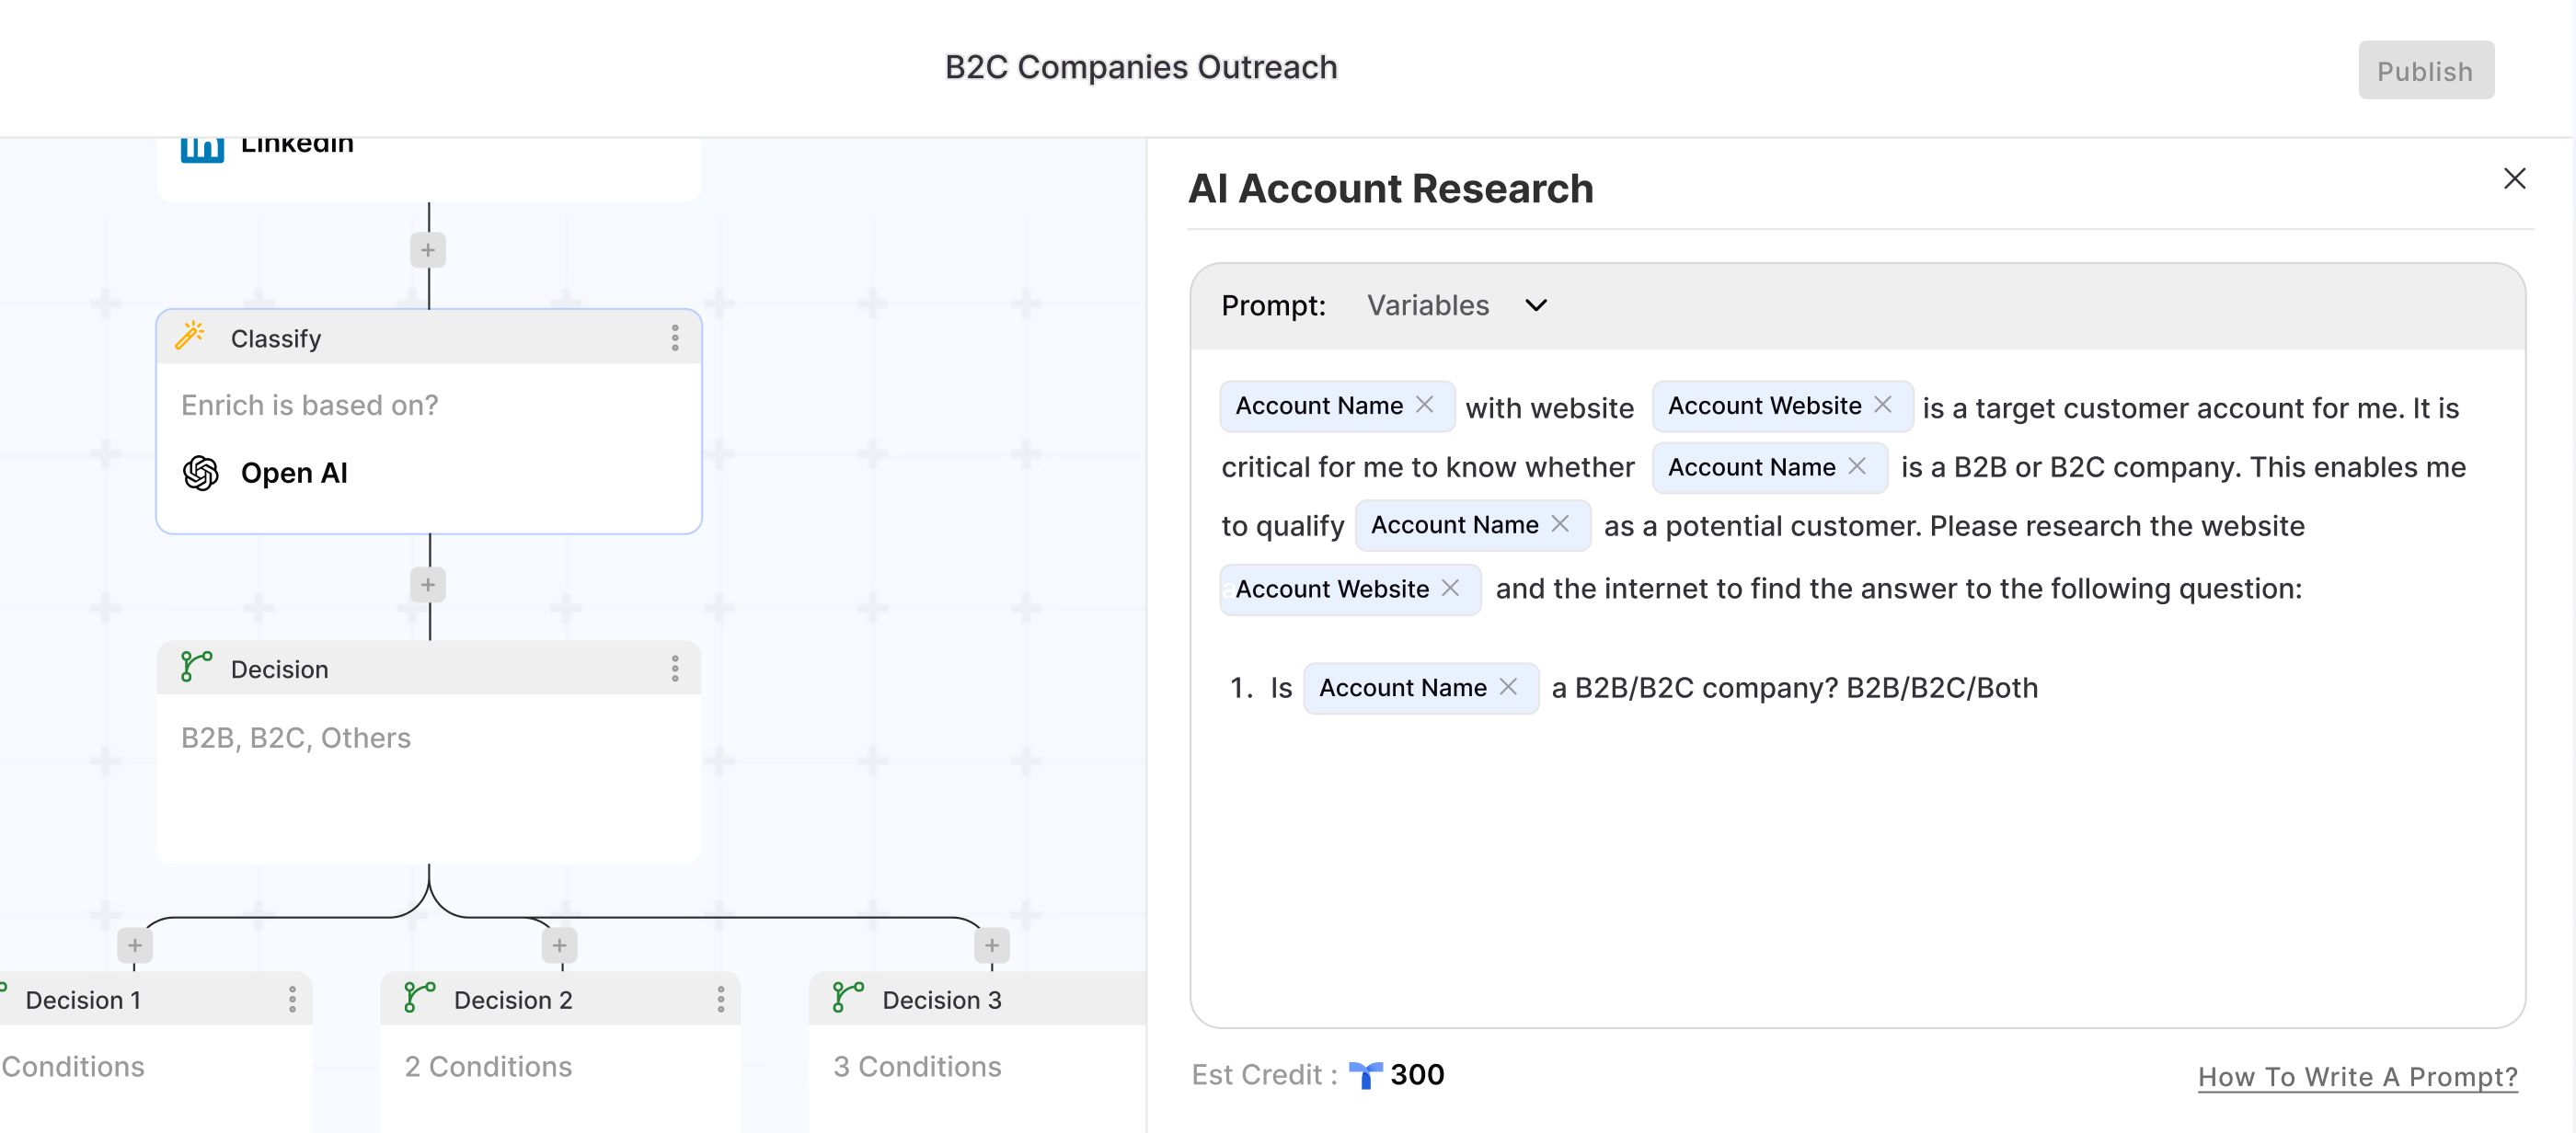Expand the Variables dropdown
Viewport: 2576px width, 1133px height.
[1428, 305]
